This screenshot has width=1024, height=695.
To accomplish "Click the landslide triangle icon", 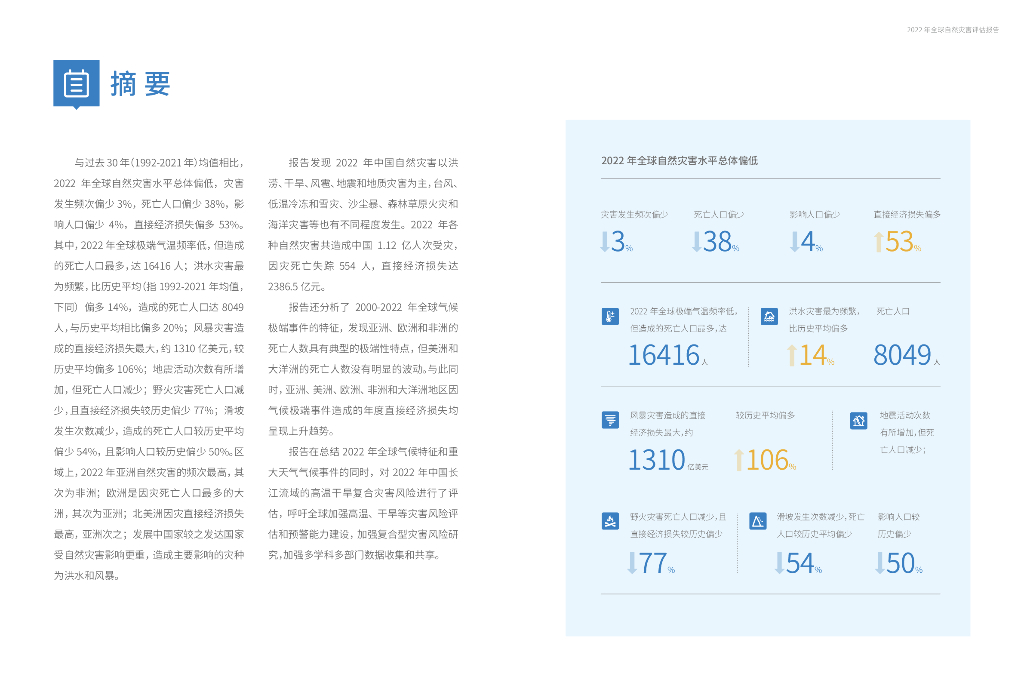I will 758,521.
